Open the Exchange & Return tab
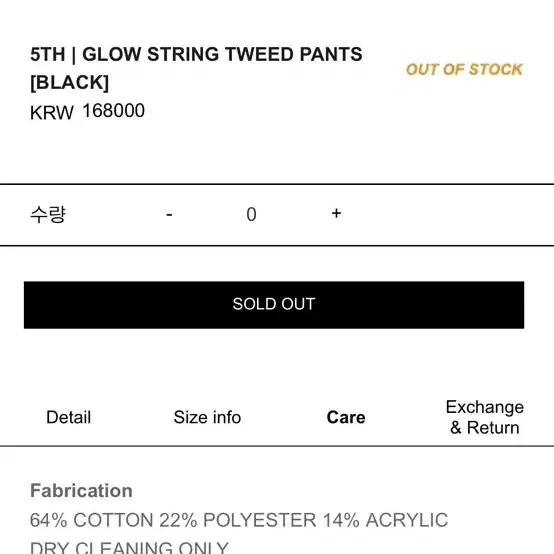554x554 pixels. (x=484, y=417)
